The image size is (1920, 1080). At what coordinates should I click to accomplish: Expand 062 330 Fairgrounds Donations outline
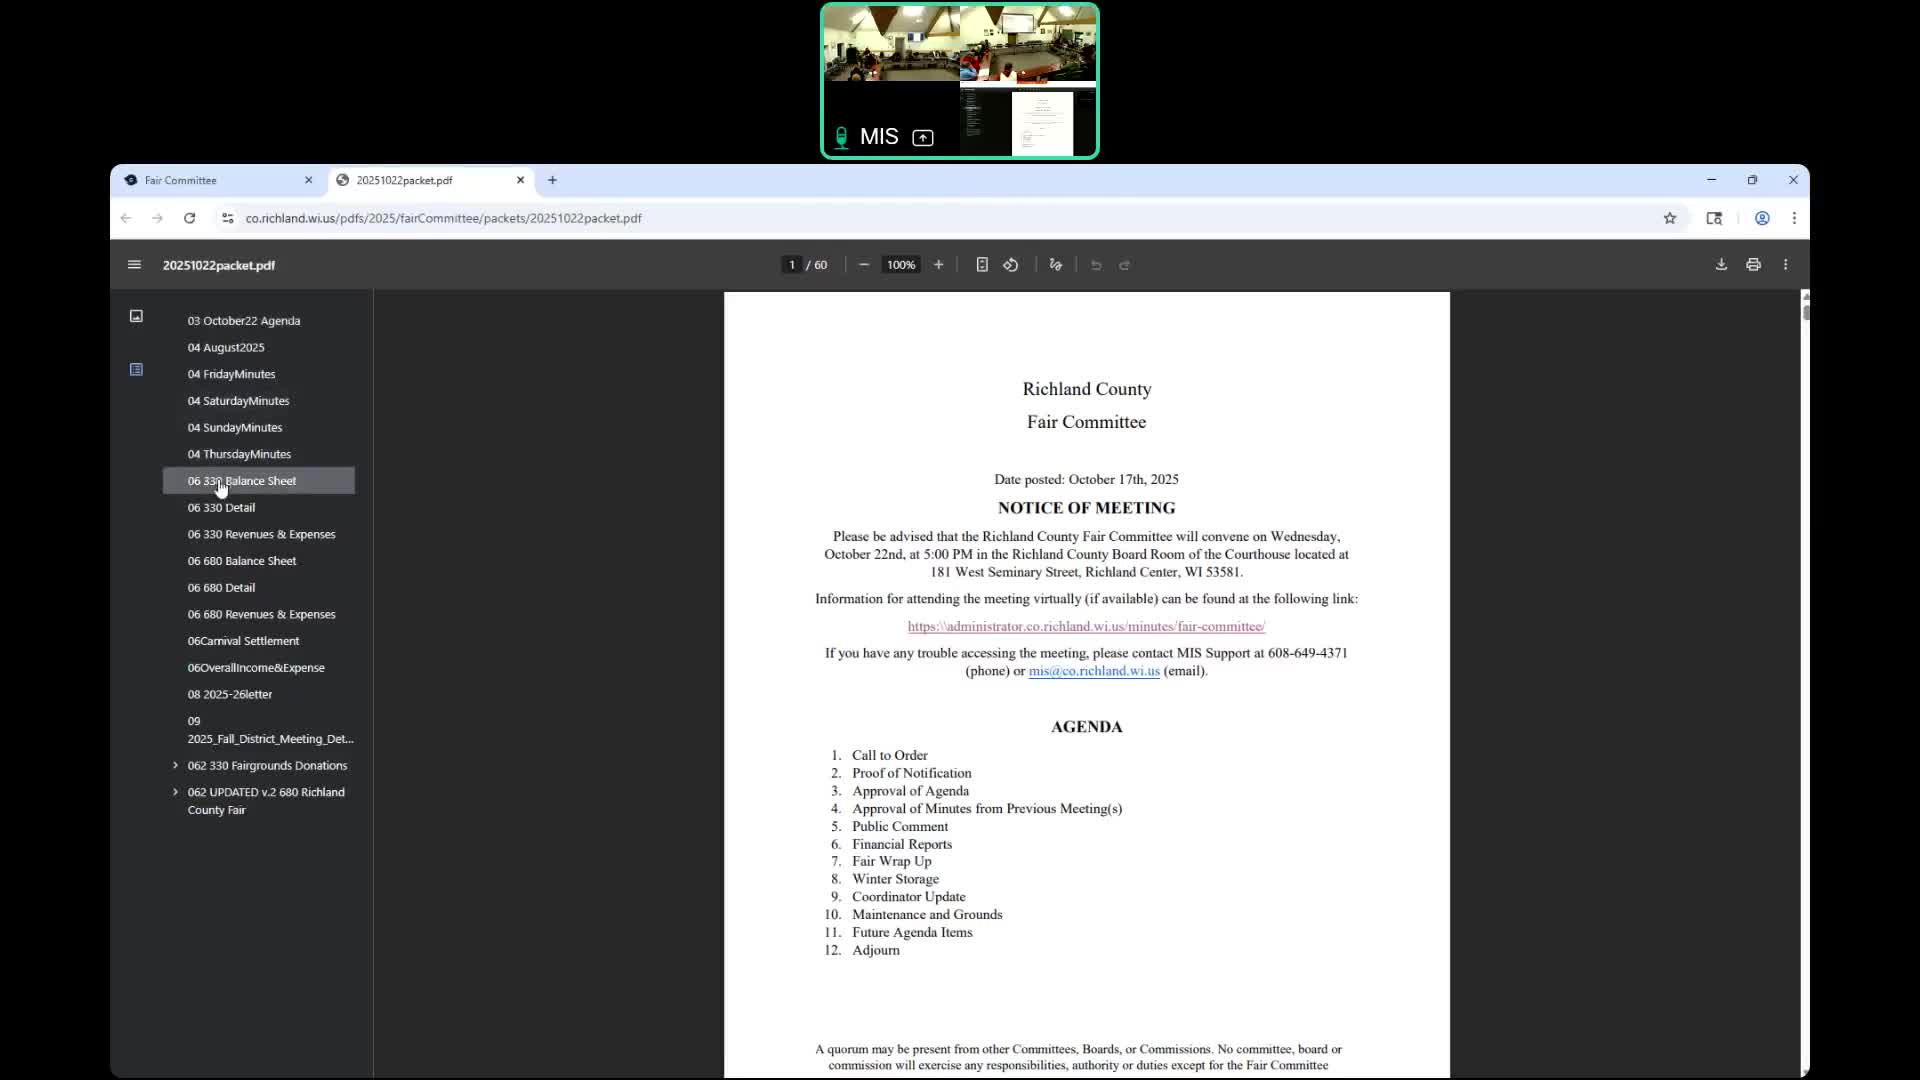point(176,765)
